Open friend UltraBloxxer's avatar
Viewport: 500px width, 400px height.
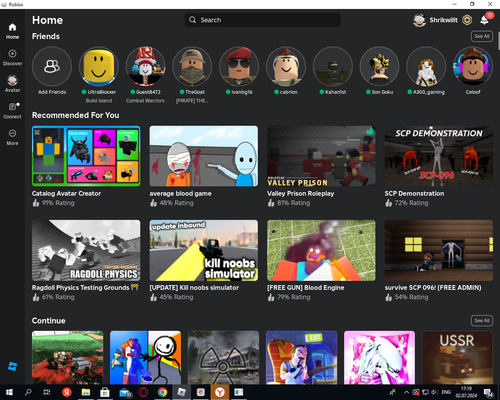99,66
